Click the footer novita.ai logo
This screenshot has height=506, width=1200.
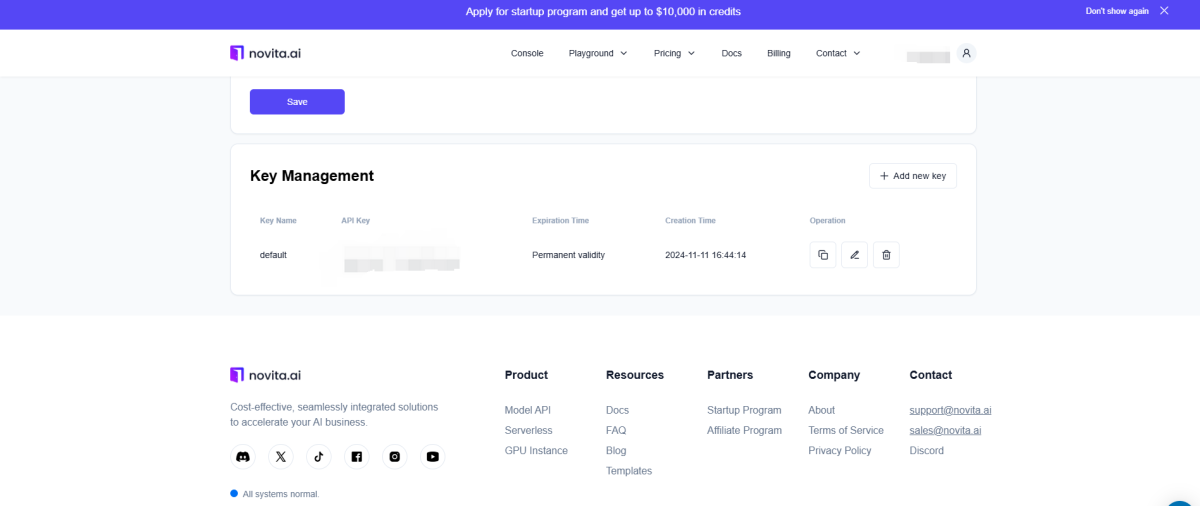tap(265, 375)
